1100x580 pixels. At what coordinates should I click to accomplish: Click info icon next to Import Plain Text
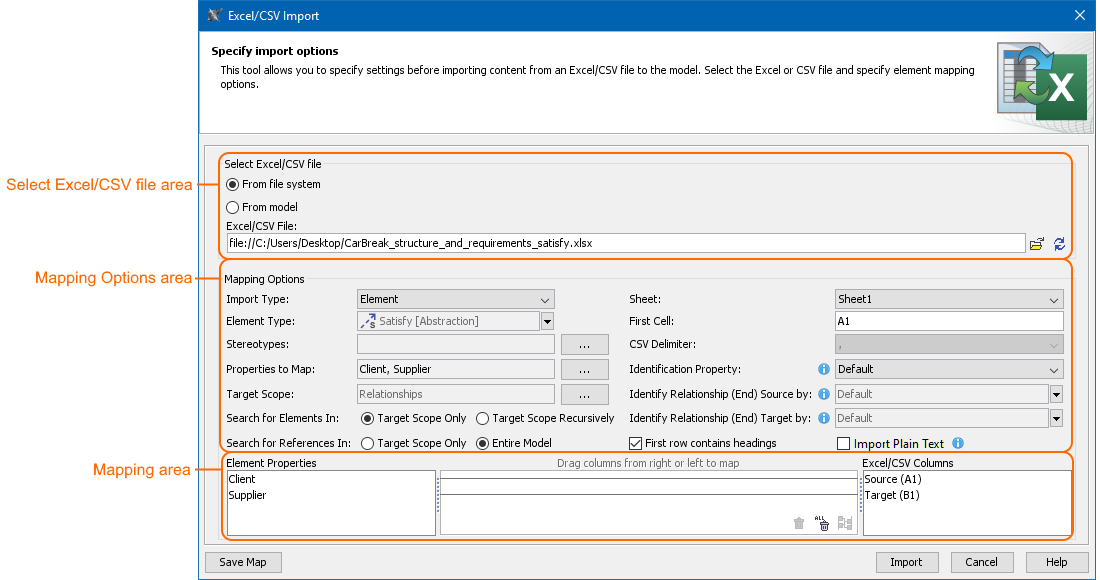point(958,443)
